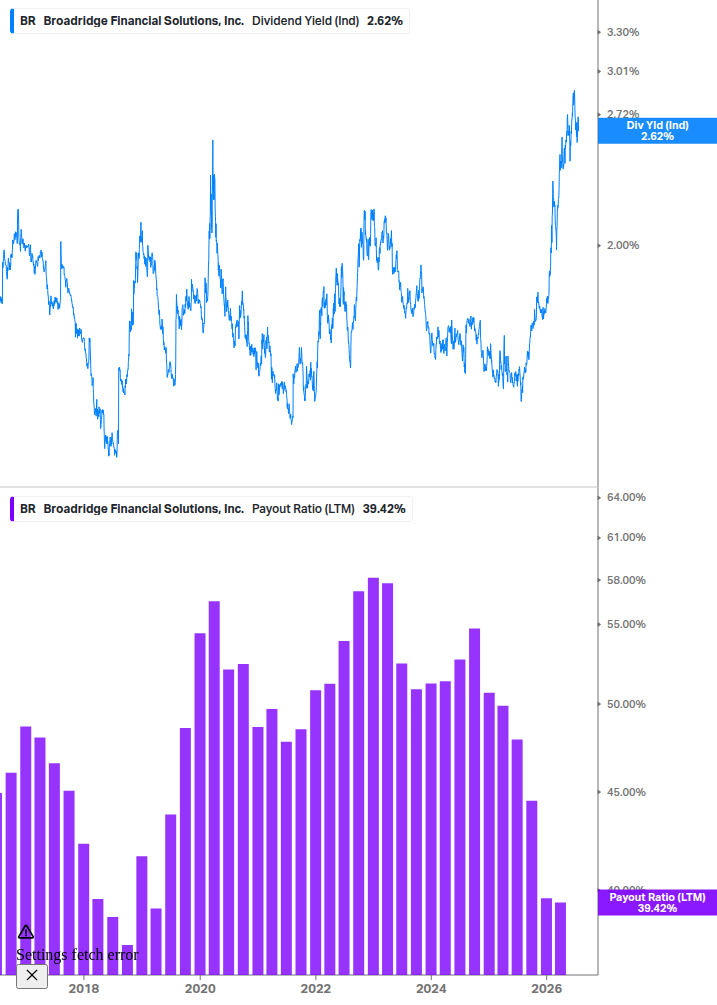Click the tallest payout ratio bar near 58%
717x1005 pixels.
373,776
